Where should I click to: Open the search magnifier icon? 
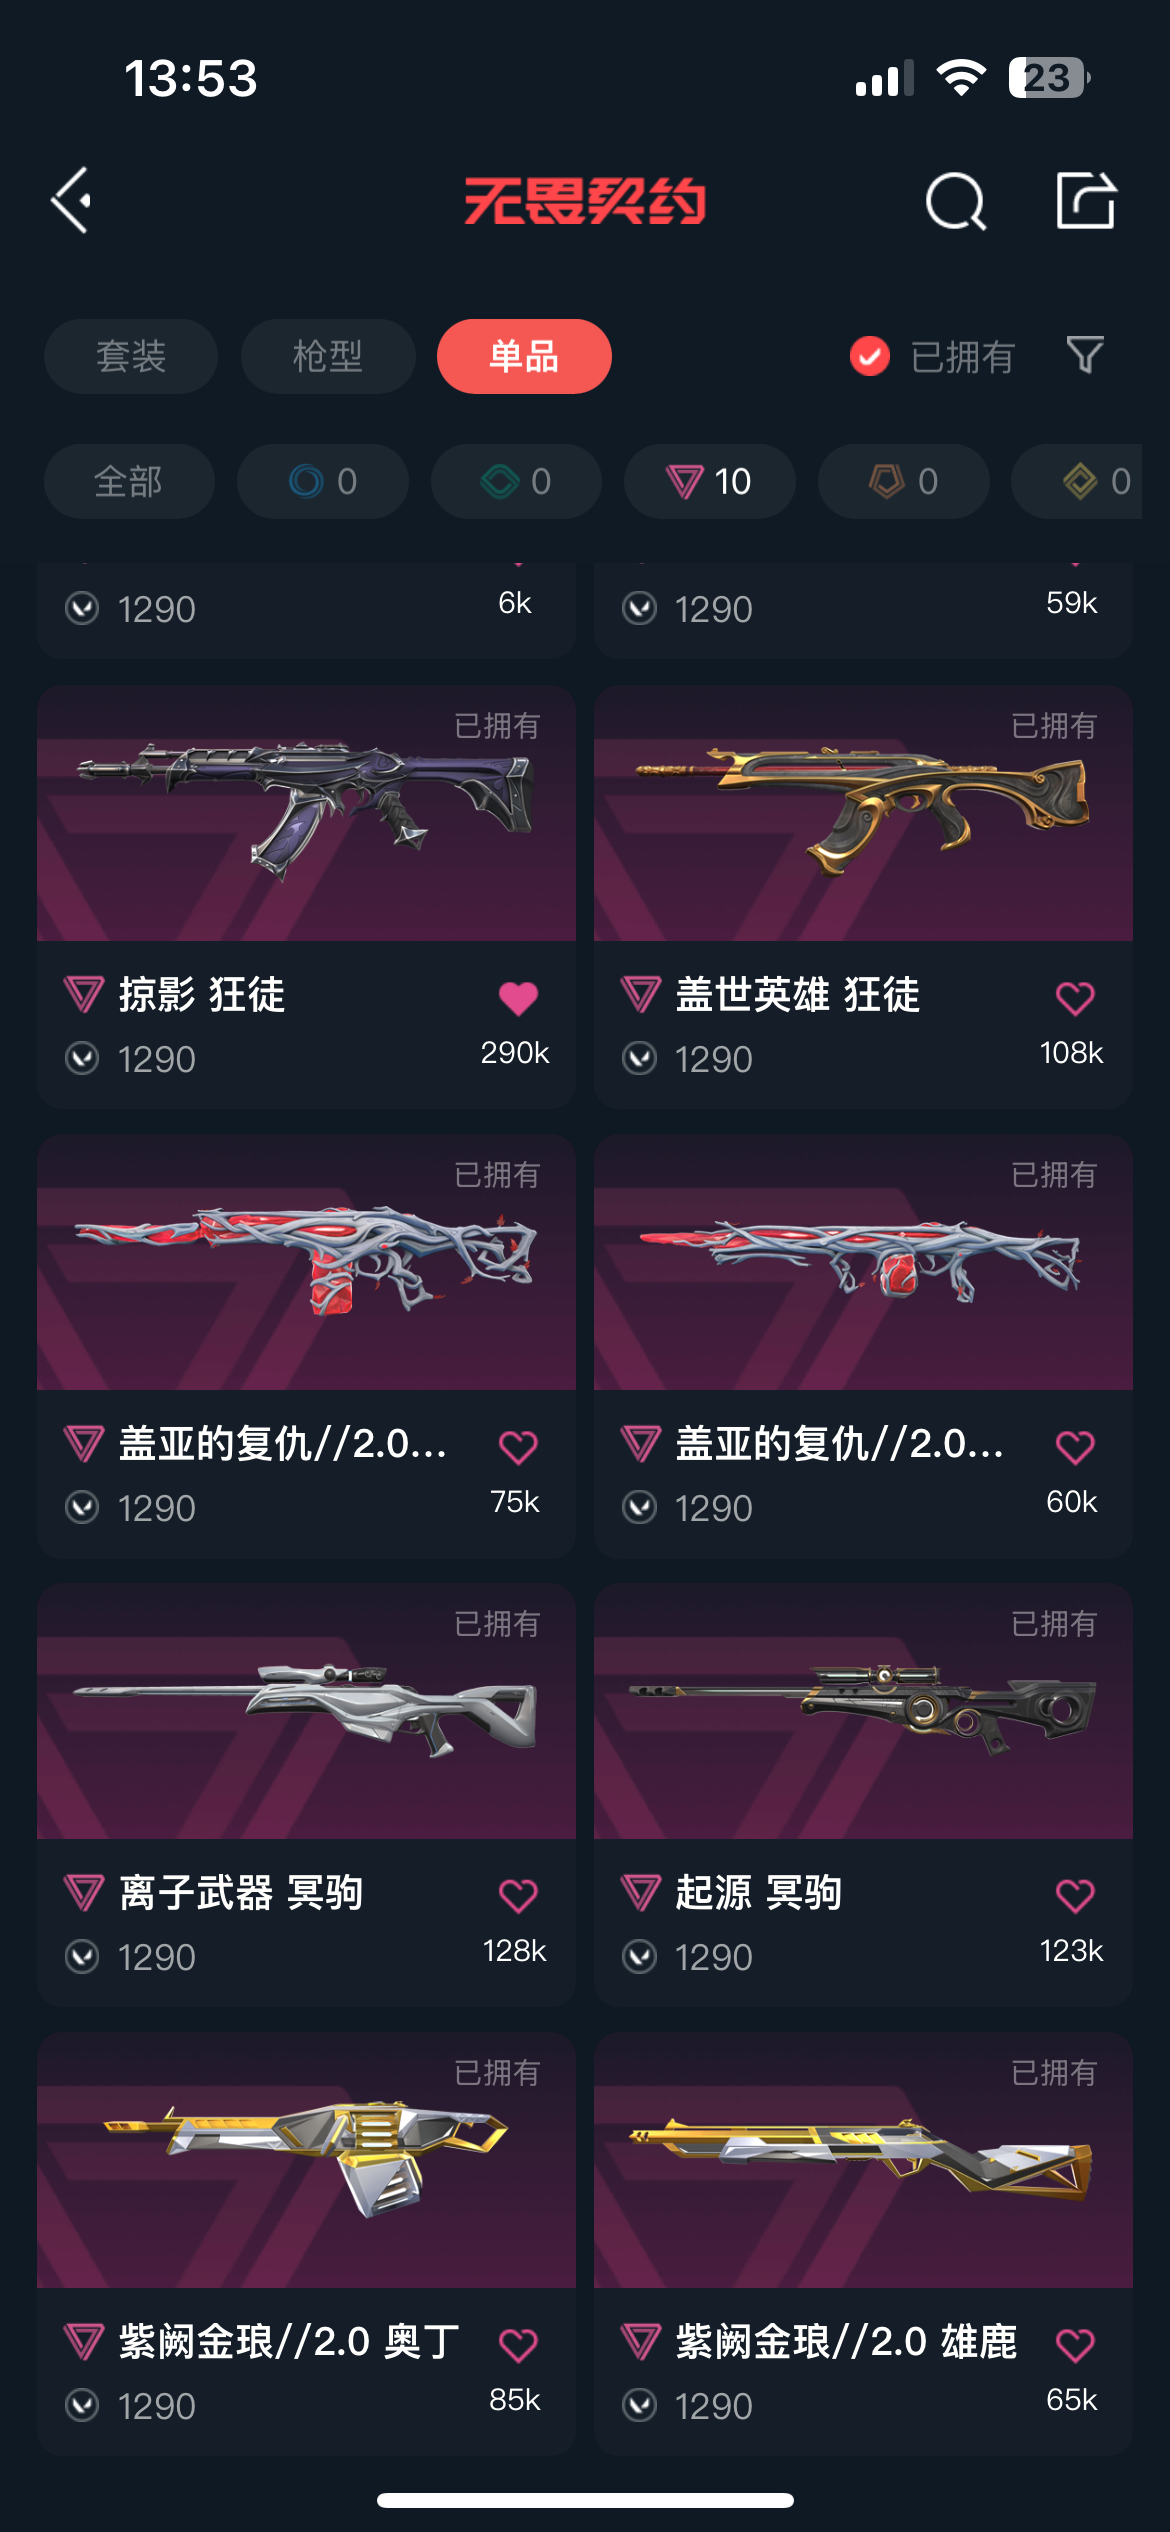click(956, 201)
